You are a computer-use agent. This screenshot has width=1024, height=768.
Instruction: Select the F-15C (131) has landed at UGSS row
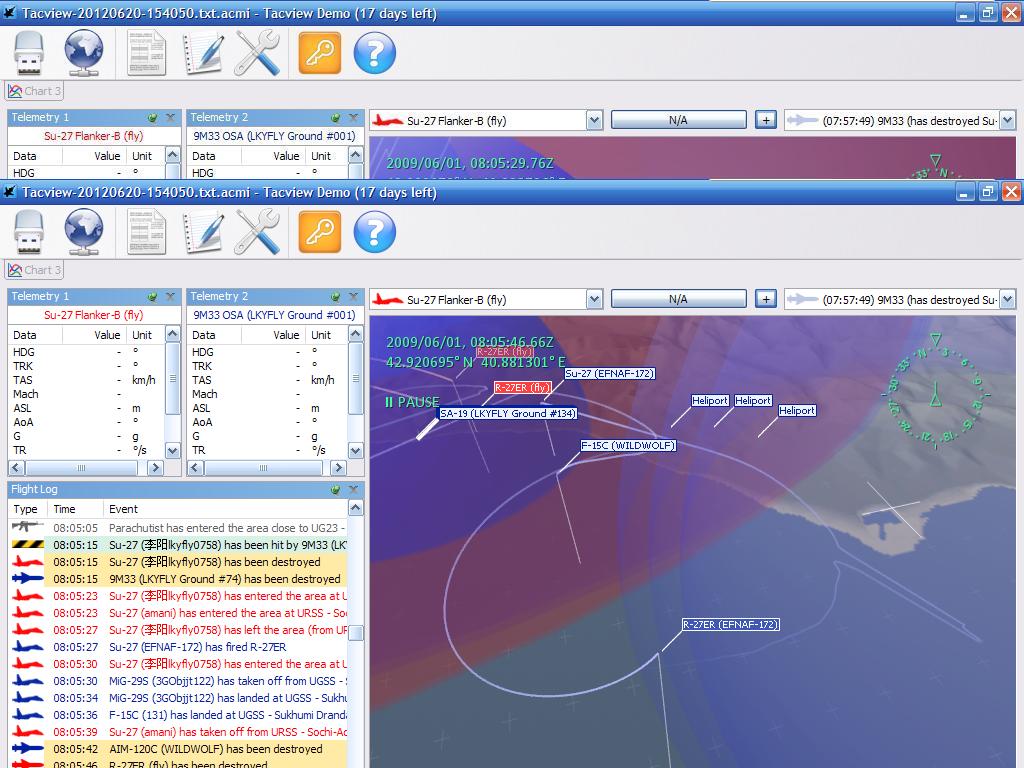coord(180,715)
